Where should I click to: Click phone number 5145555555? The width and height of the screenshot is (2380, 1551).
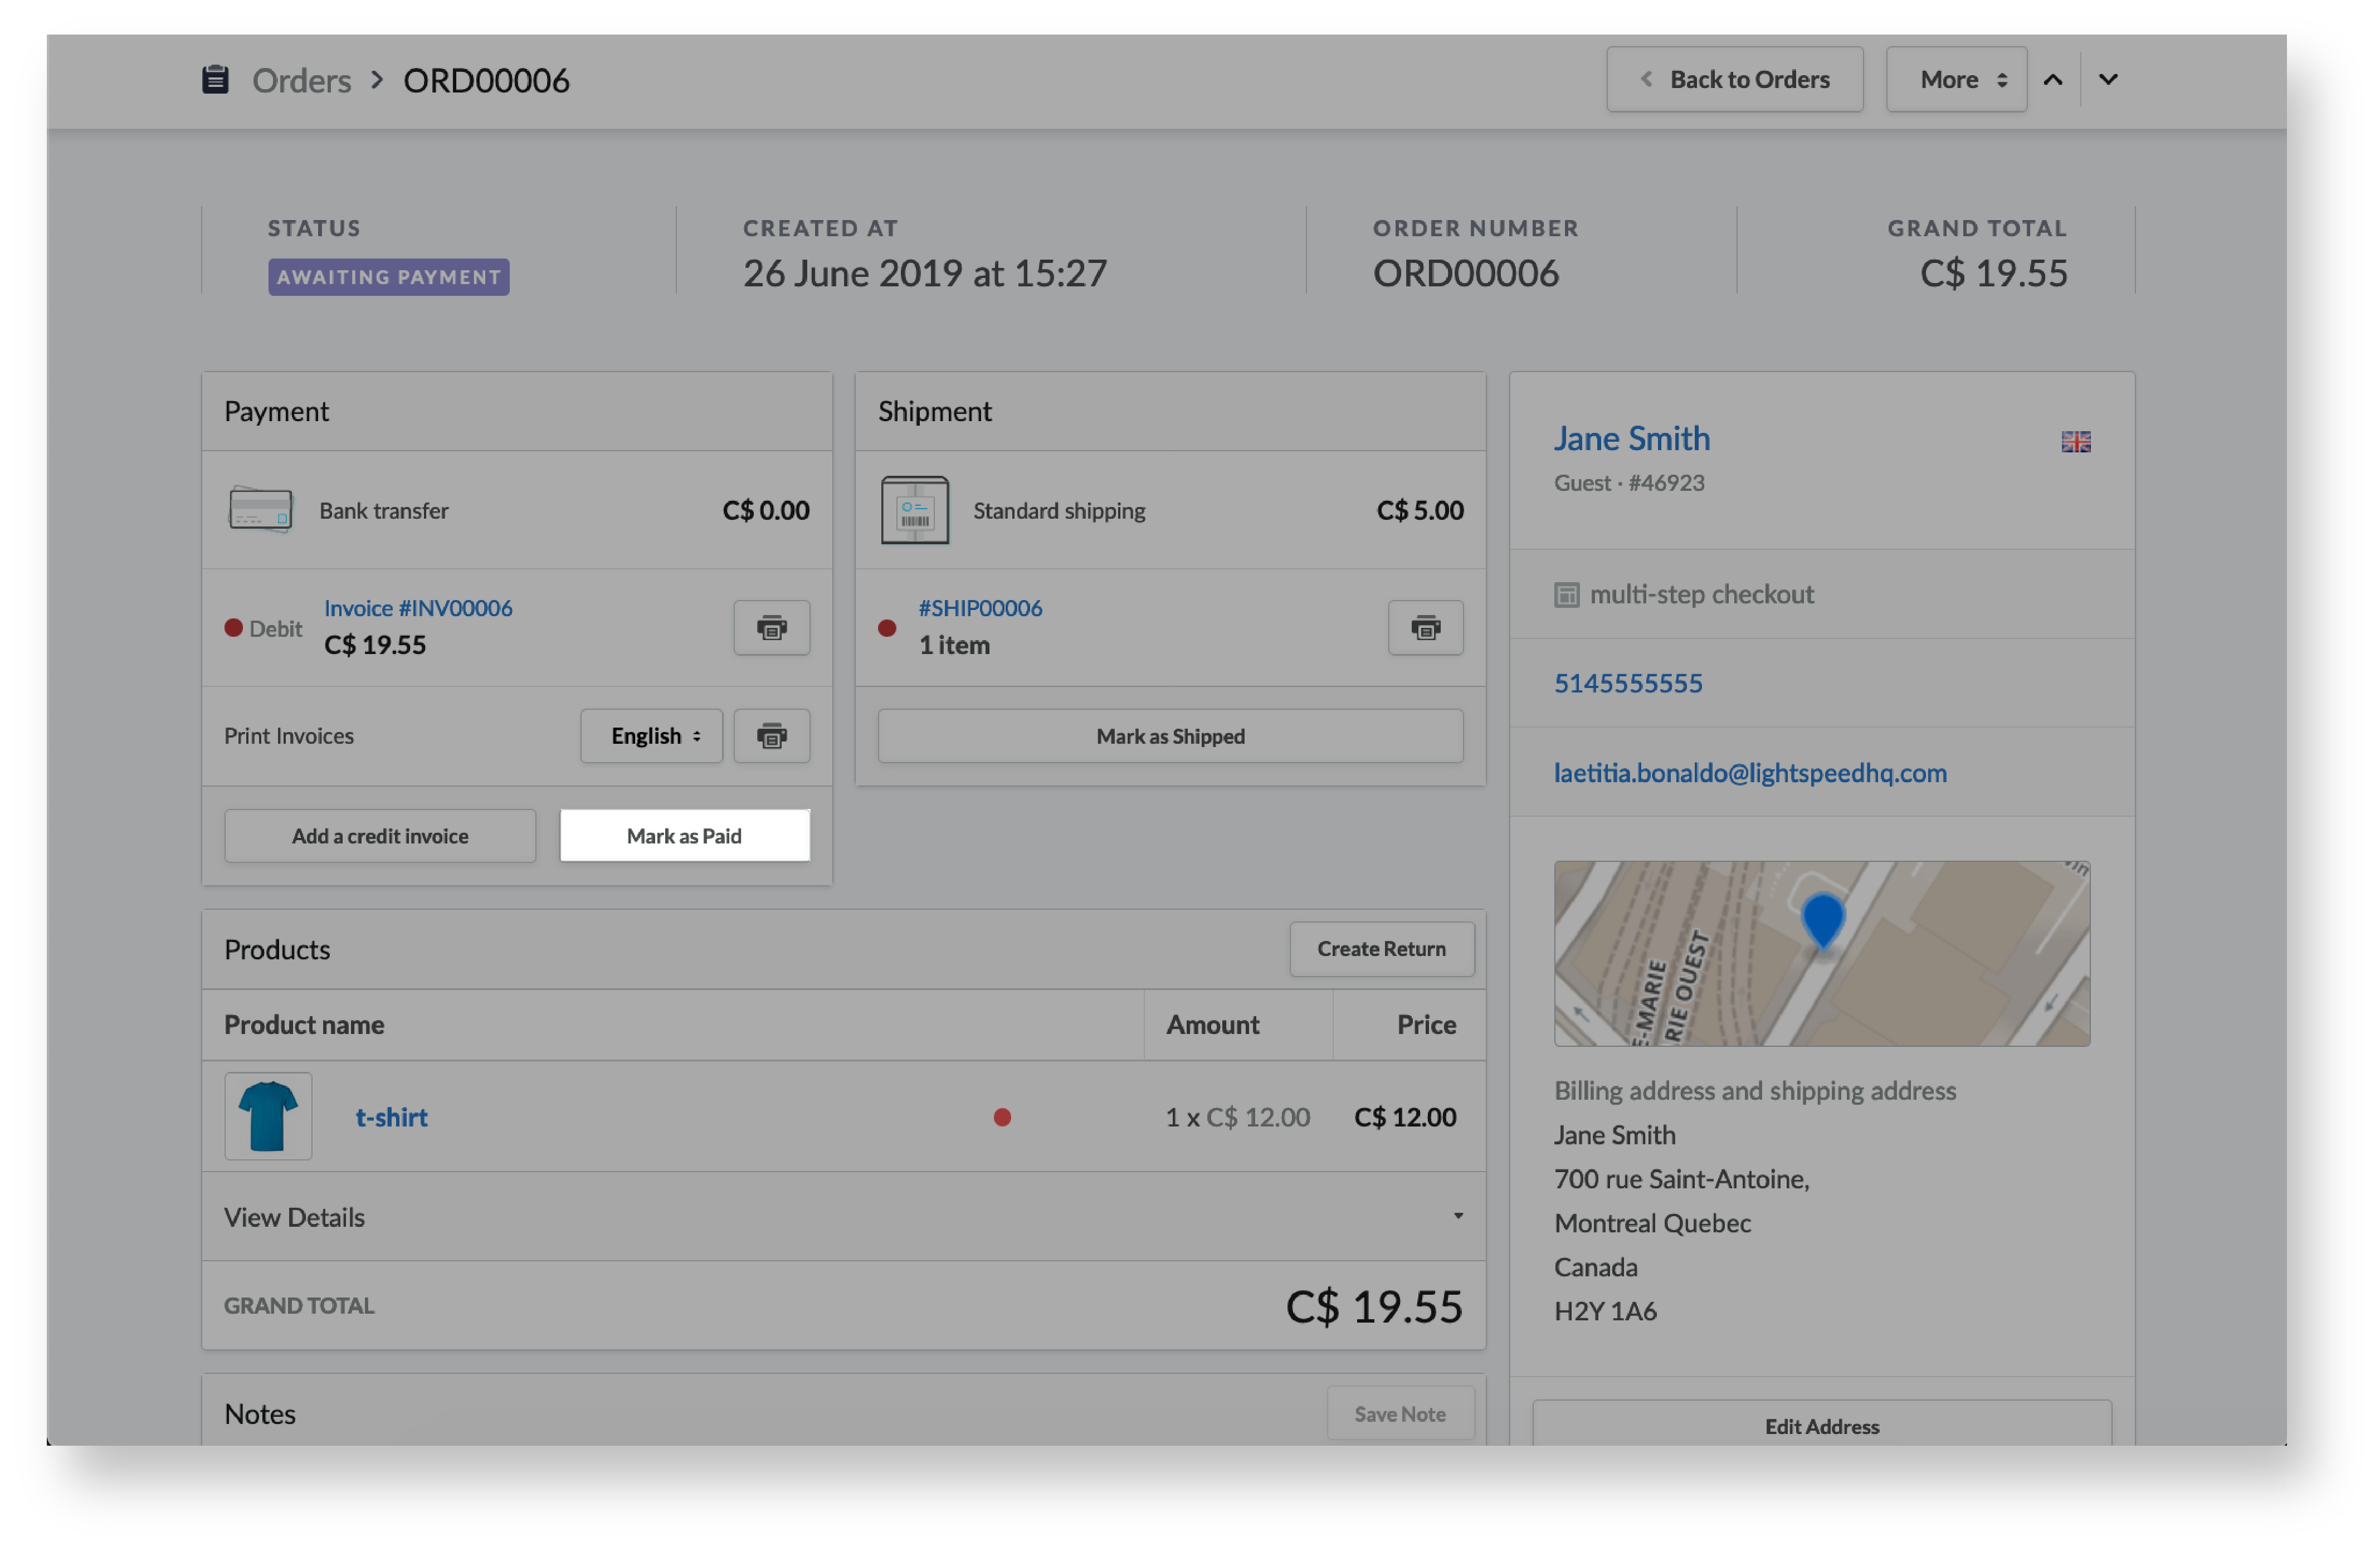click(x=1628, y=683)
